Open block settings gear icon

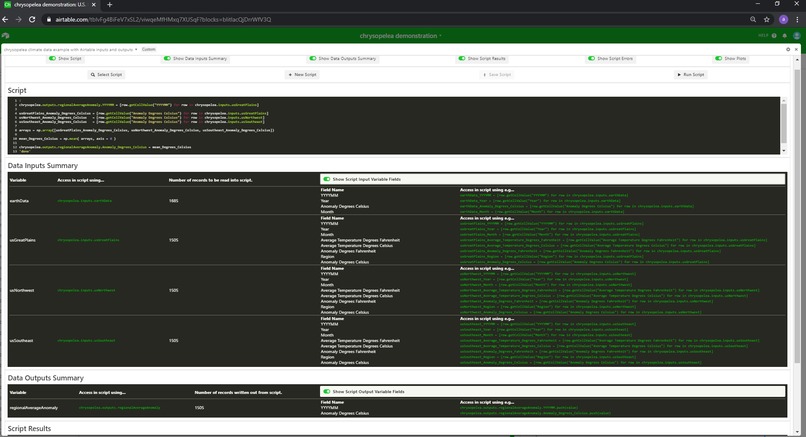pos(788,49)
